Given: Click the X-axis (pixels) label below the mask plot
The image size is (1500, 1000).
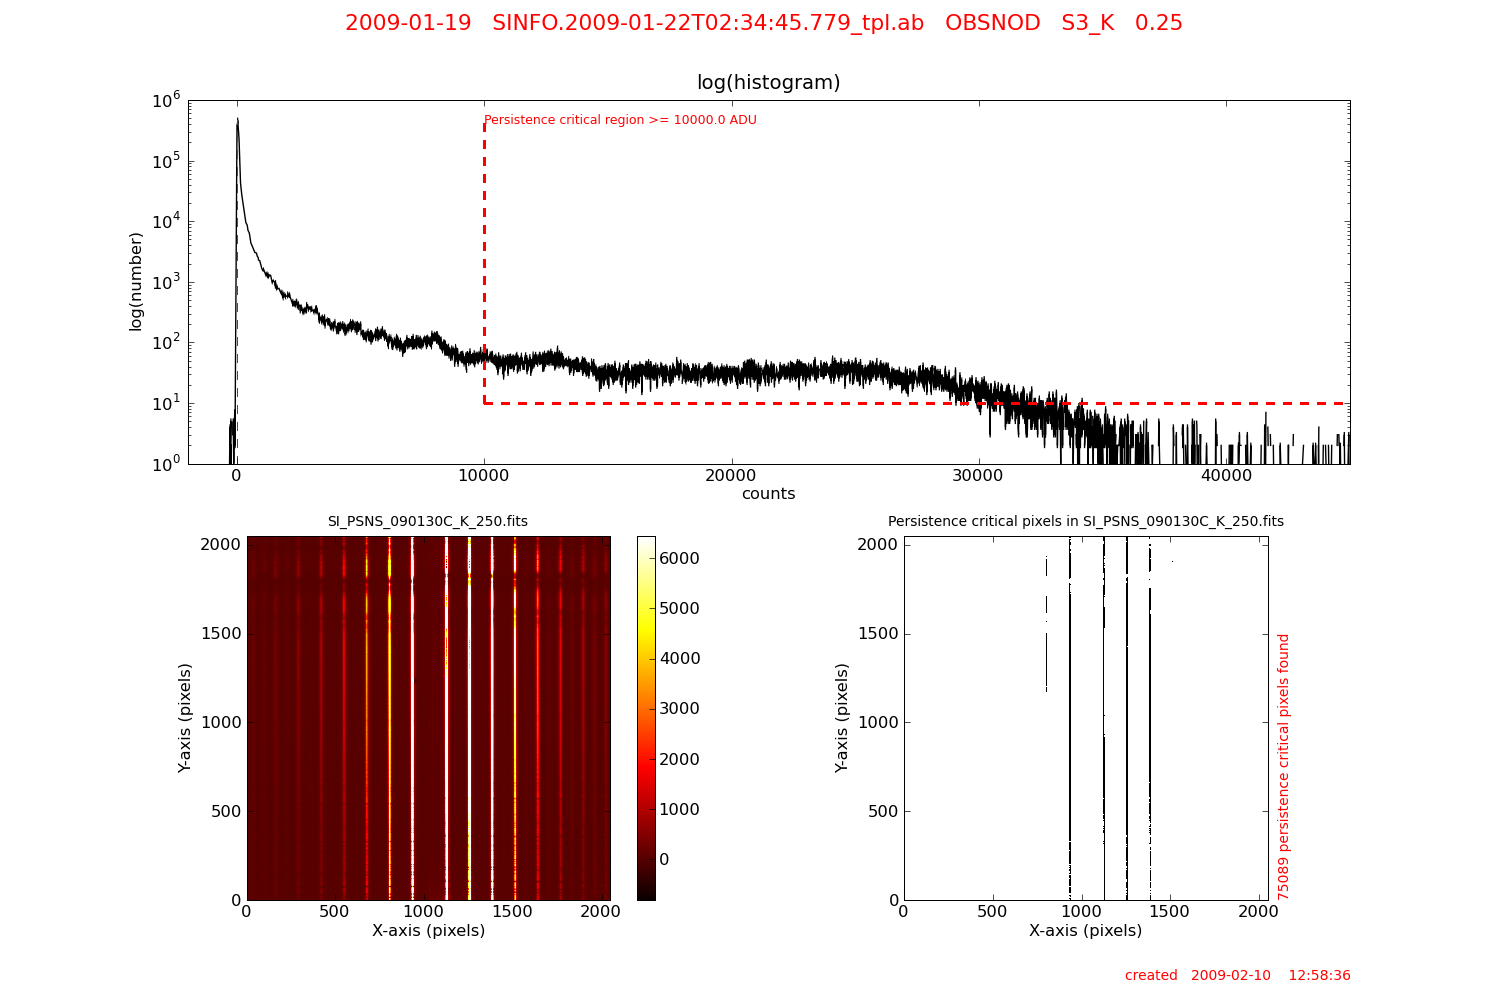Looking at the screenshot, I should tap(1085, 931).
